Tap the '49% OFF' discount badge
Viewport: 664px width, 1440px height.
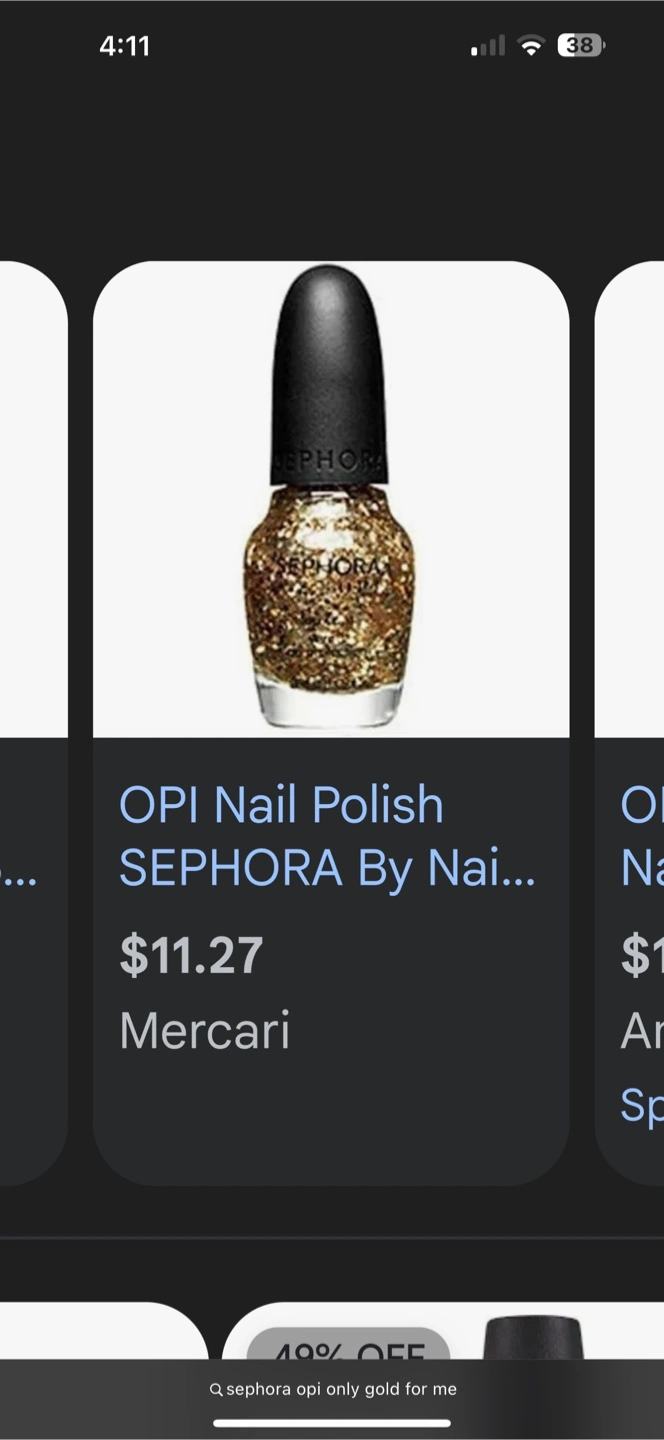(348, 1345)
